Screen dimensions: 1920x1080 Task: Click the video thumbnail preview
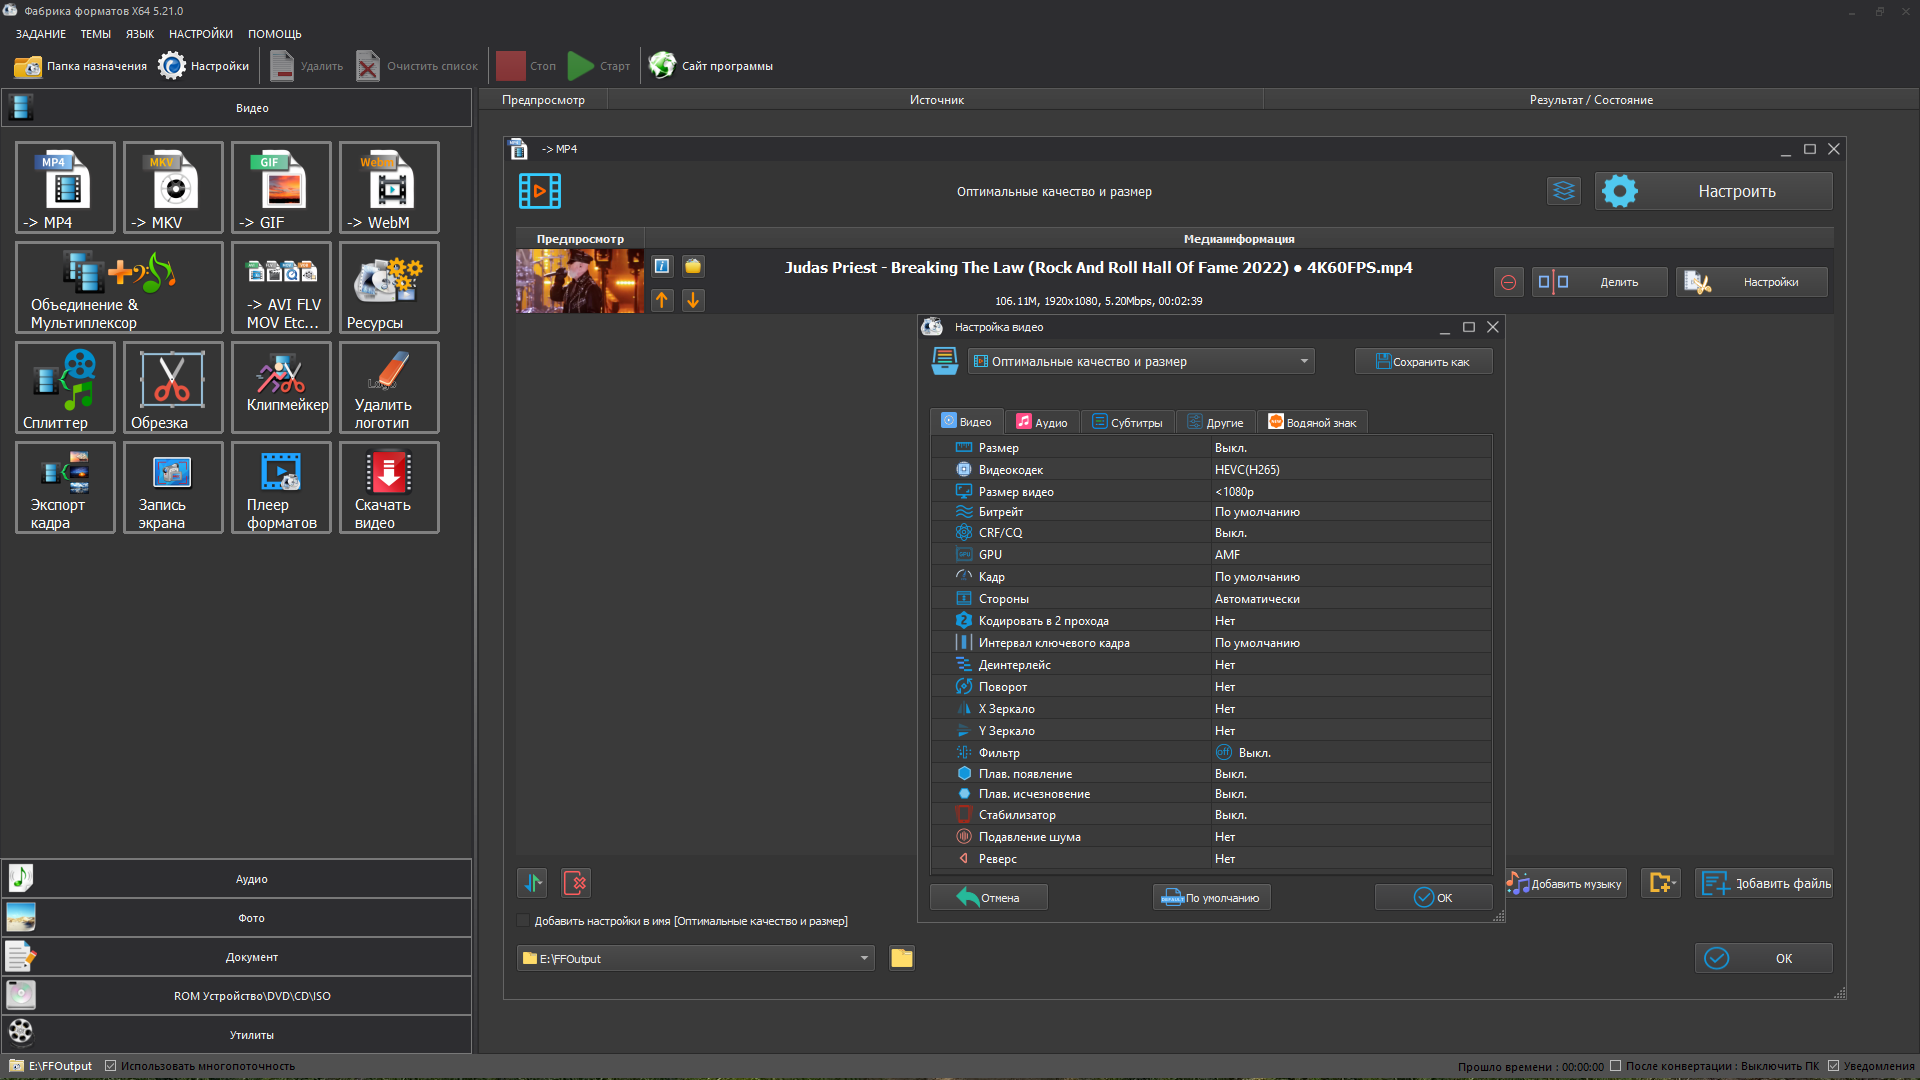click(580, 281)
